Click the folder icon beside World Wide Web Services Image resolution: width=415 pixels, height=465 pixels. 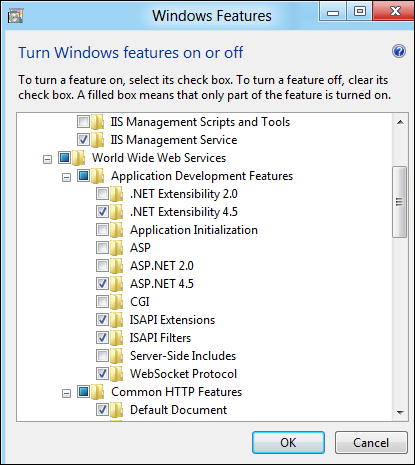click(x=78, y=158)
